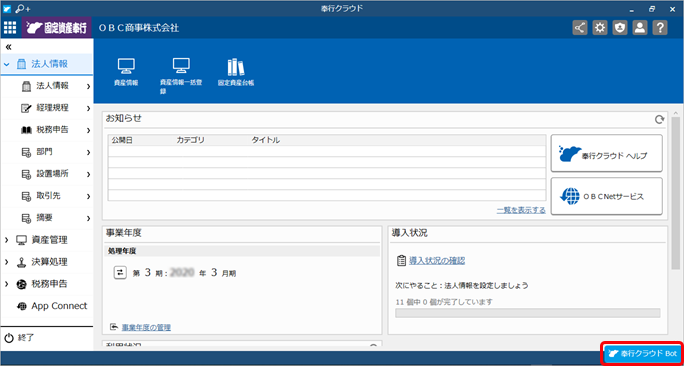The image size is (684, 366).
Task: Open 資産情報一括登録 shortcut icon
Action: 180,75
